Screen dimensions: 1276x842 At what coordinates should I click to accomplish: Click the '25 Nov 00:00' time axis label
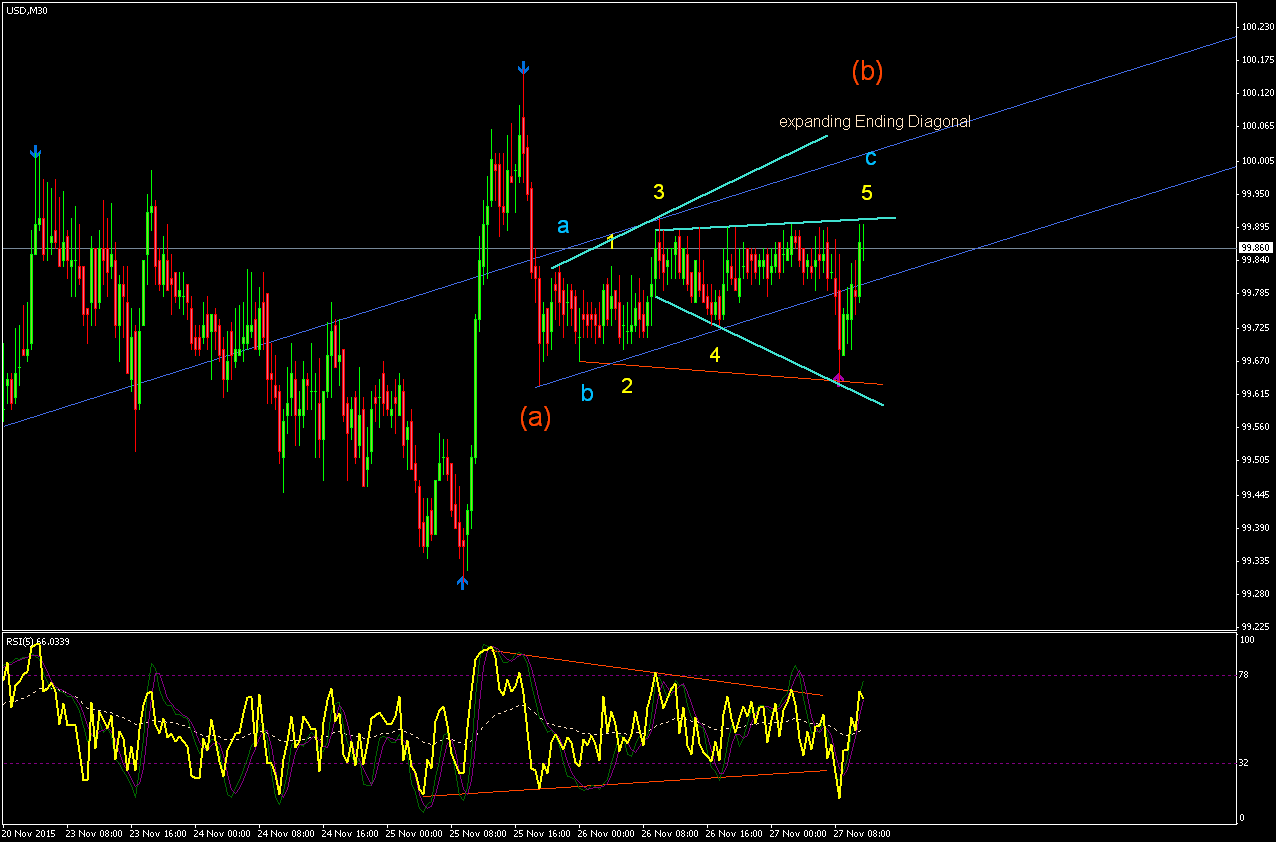(414, 832)
